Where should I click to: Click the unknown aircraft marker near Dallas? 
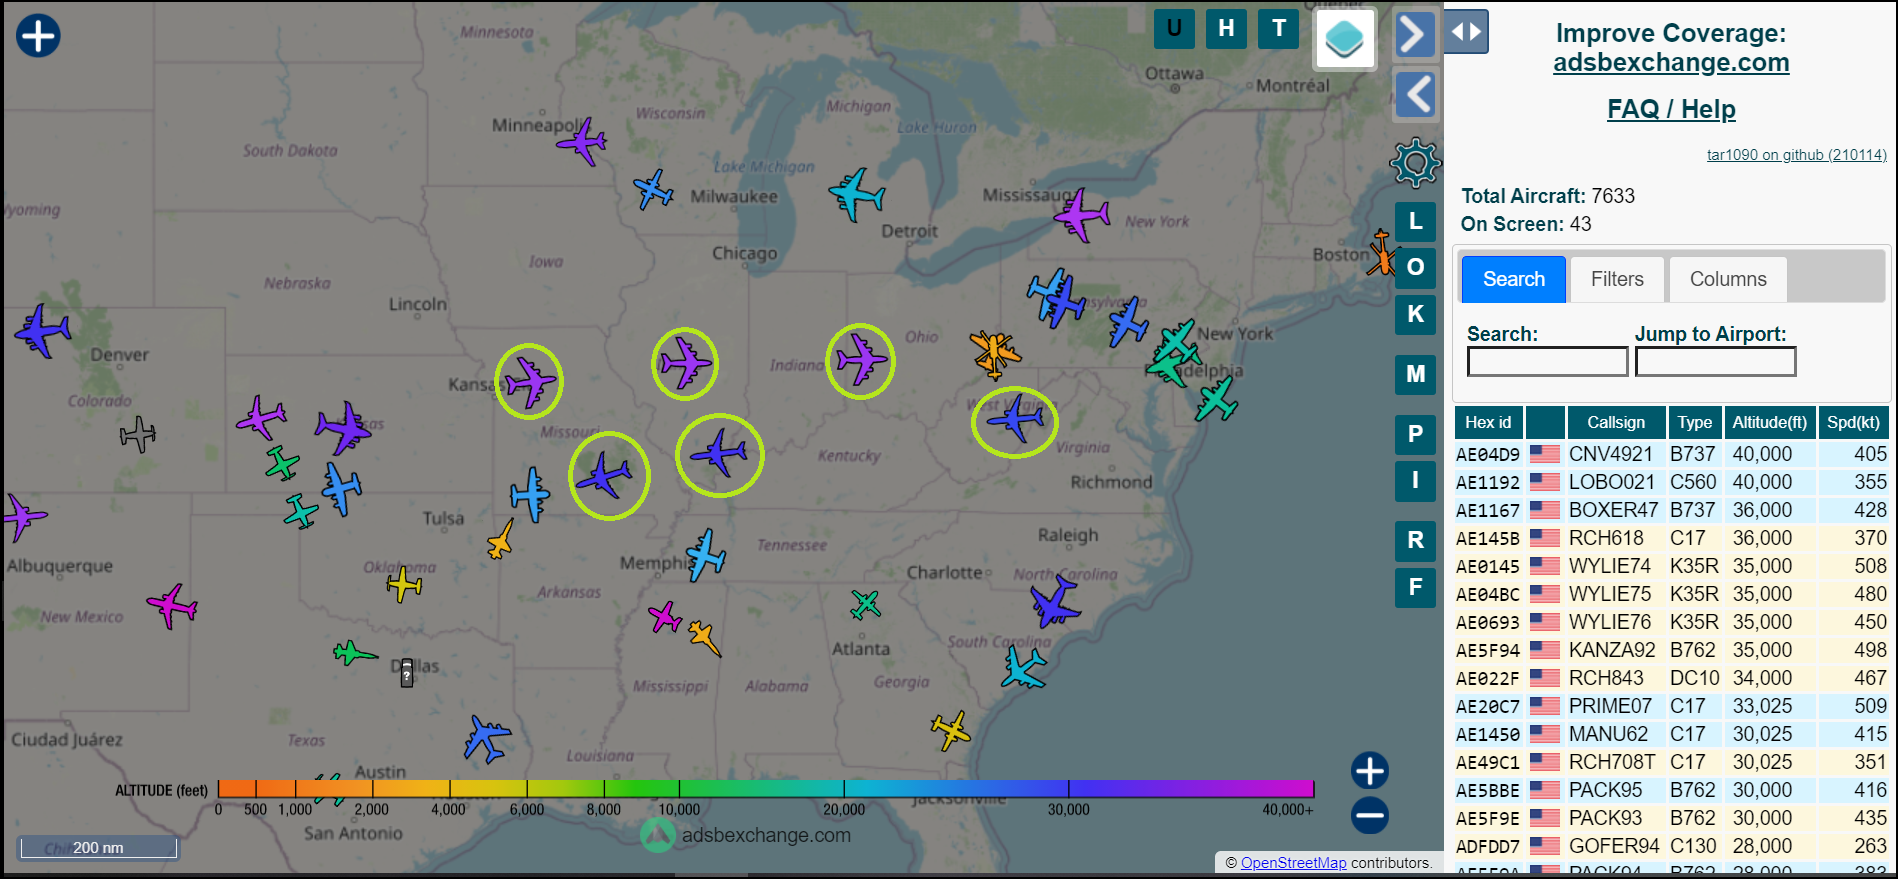[407, 673]
